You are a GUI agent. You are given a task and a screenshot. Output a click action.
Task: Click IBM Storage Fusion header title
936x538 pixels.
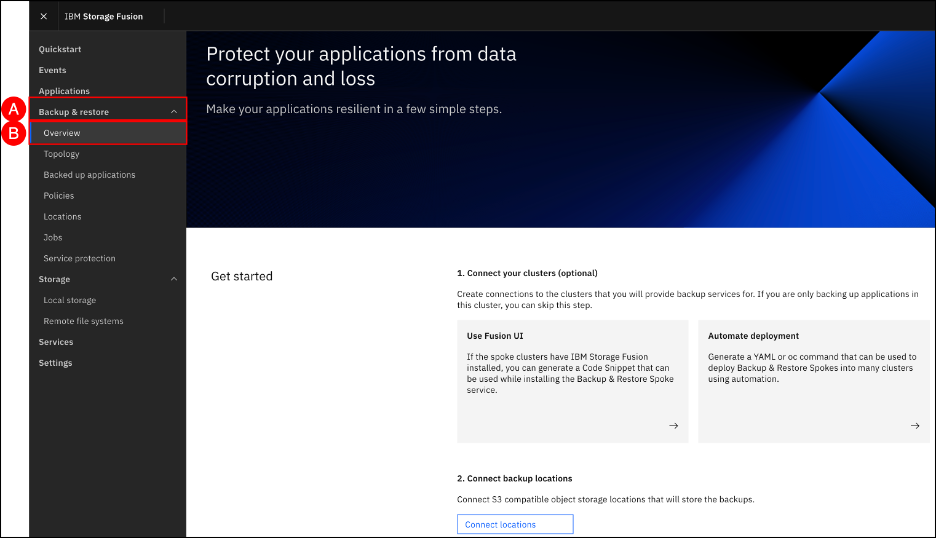(103, 17)
